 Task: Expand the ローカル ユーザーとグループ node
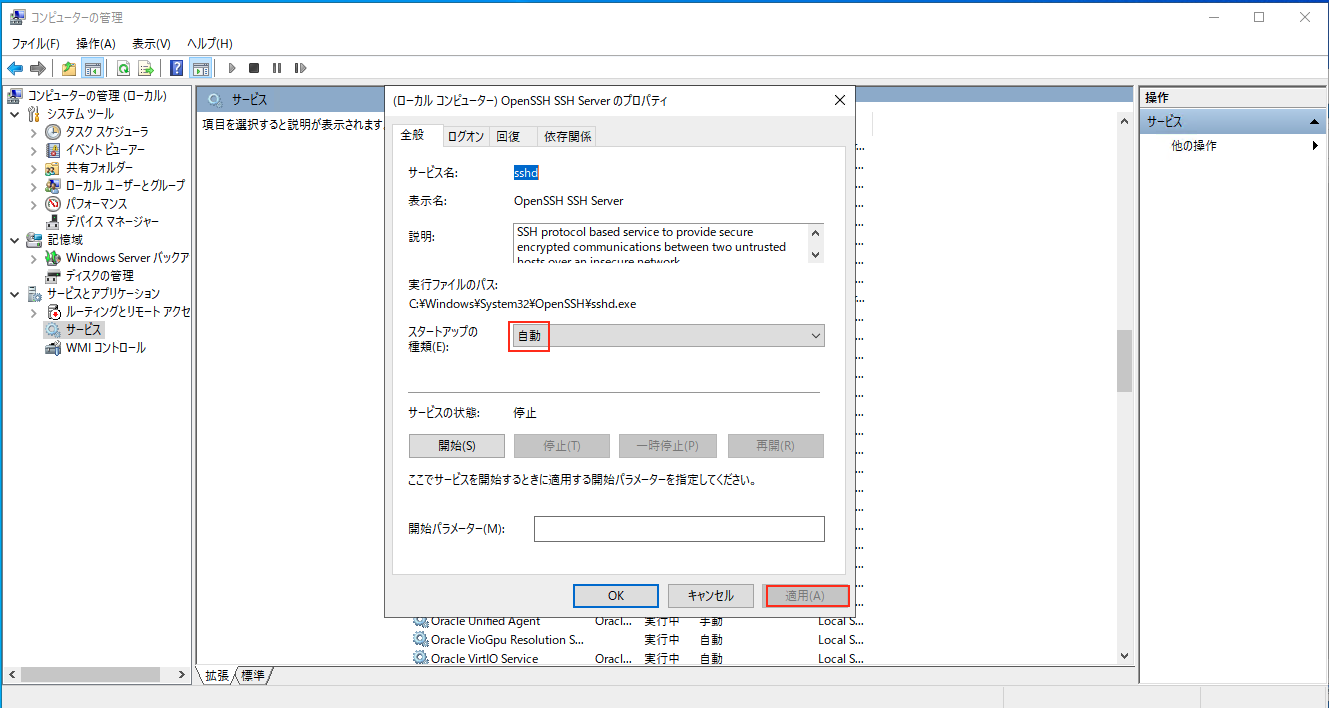pyautogui.click(x=33, y=186)
